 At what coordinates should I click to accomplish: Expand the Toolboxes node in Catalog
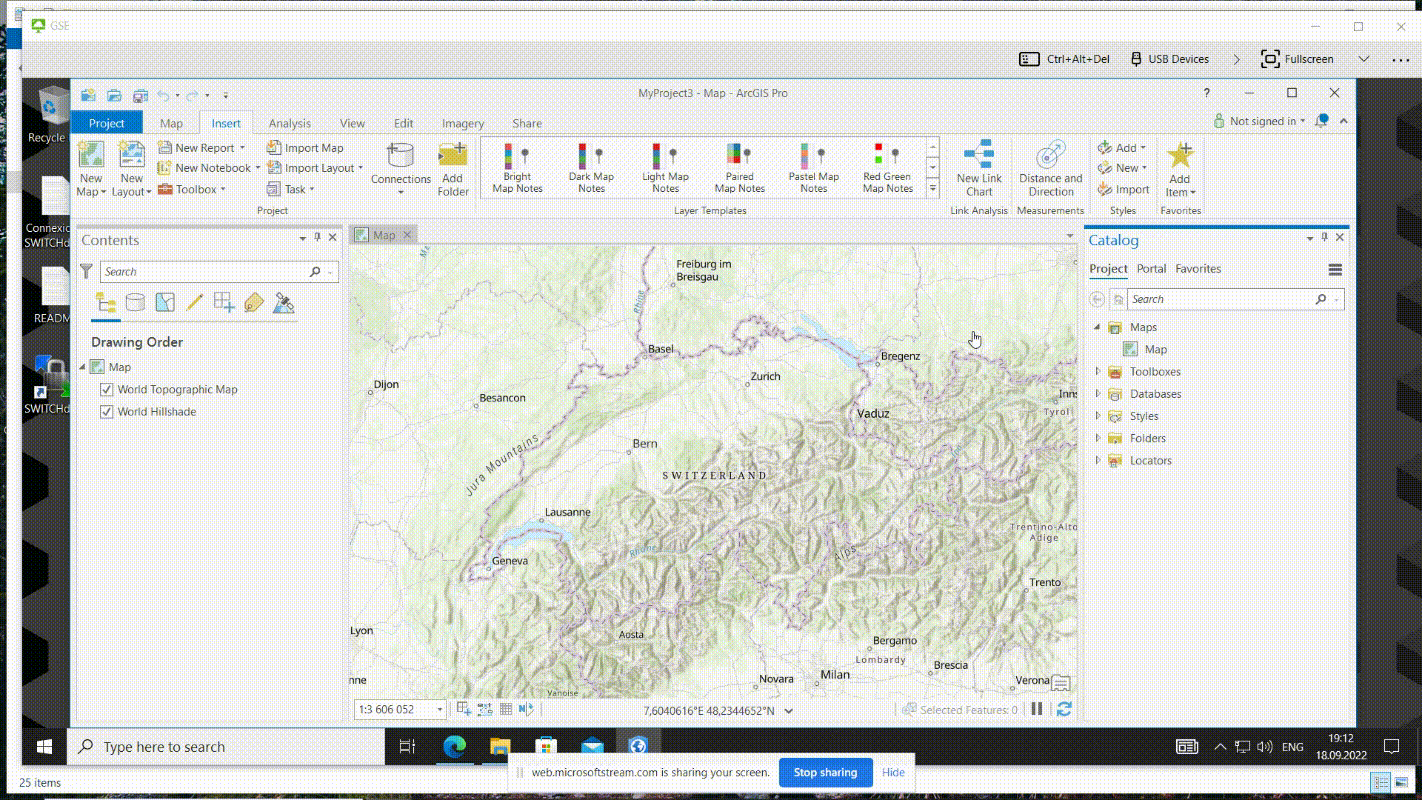pyautogui.click(x=1098, y=372)
